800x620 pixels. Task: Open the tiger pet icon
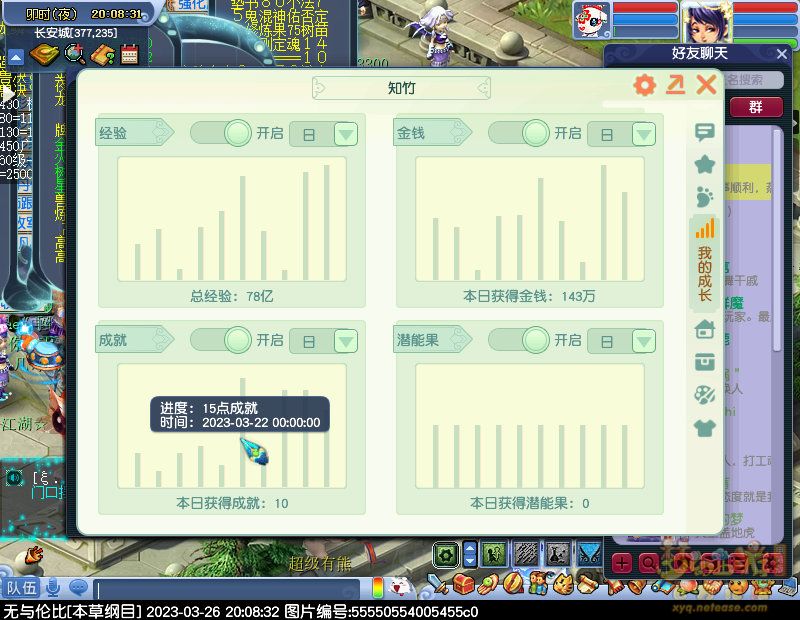click(562, 584)
